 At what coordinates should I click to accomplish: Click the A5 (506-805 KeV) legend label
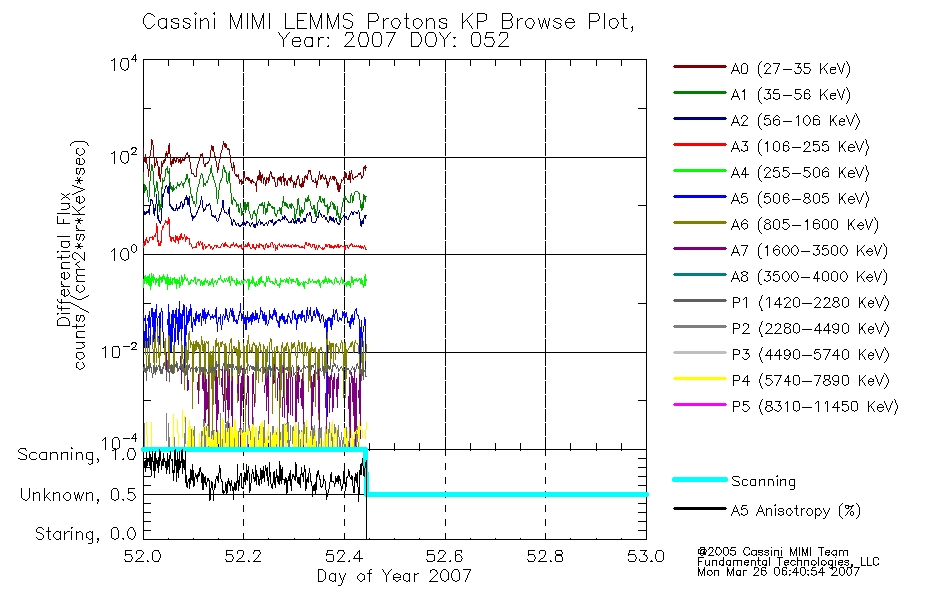point(800,199)
